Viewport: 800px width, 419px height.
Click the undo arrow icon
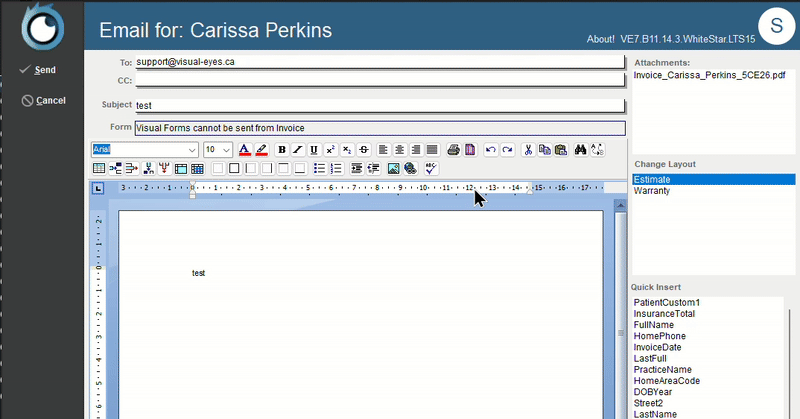coord(490,150)
